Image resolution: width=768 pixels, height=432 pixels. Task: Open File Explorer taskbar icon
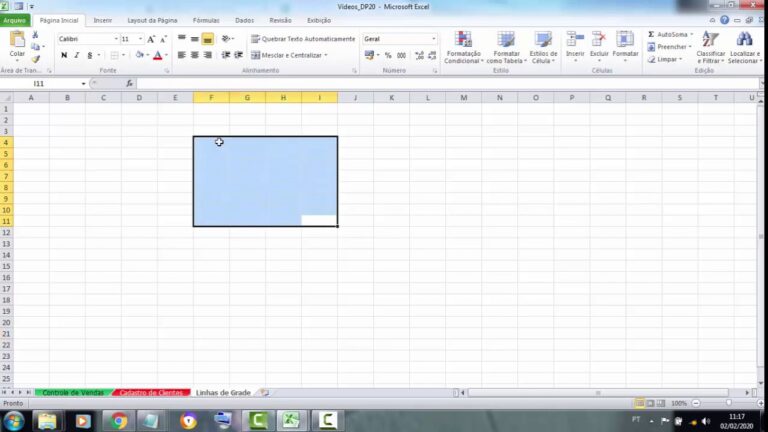(47, 421)
